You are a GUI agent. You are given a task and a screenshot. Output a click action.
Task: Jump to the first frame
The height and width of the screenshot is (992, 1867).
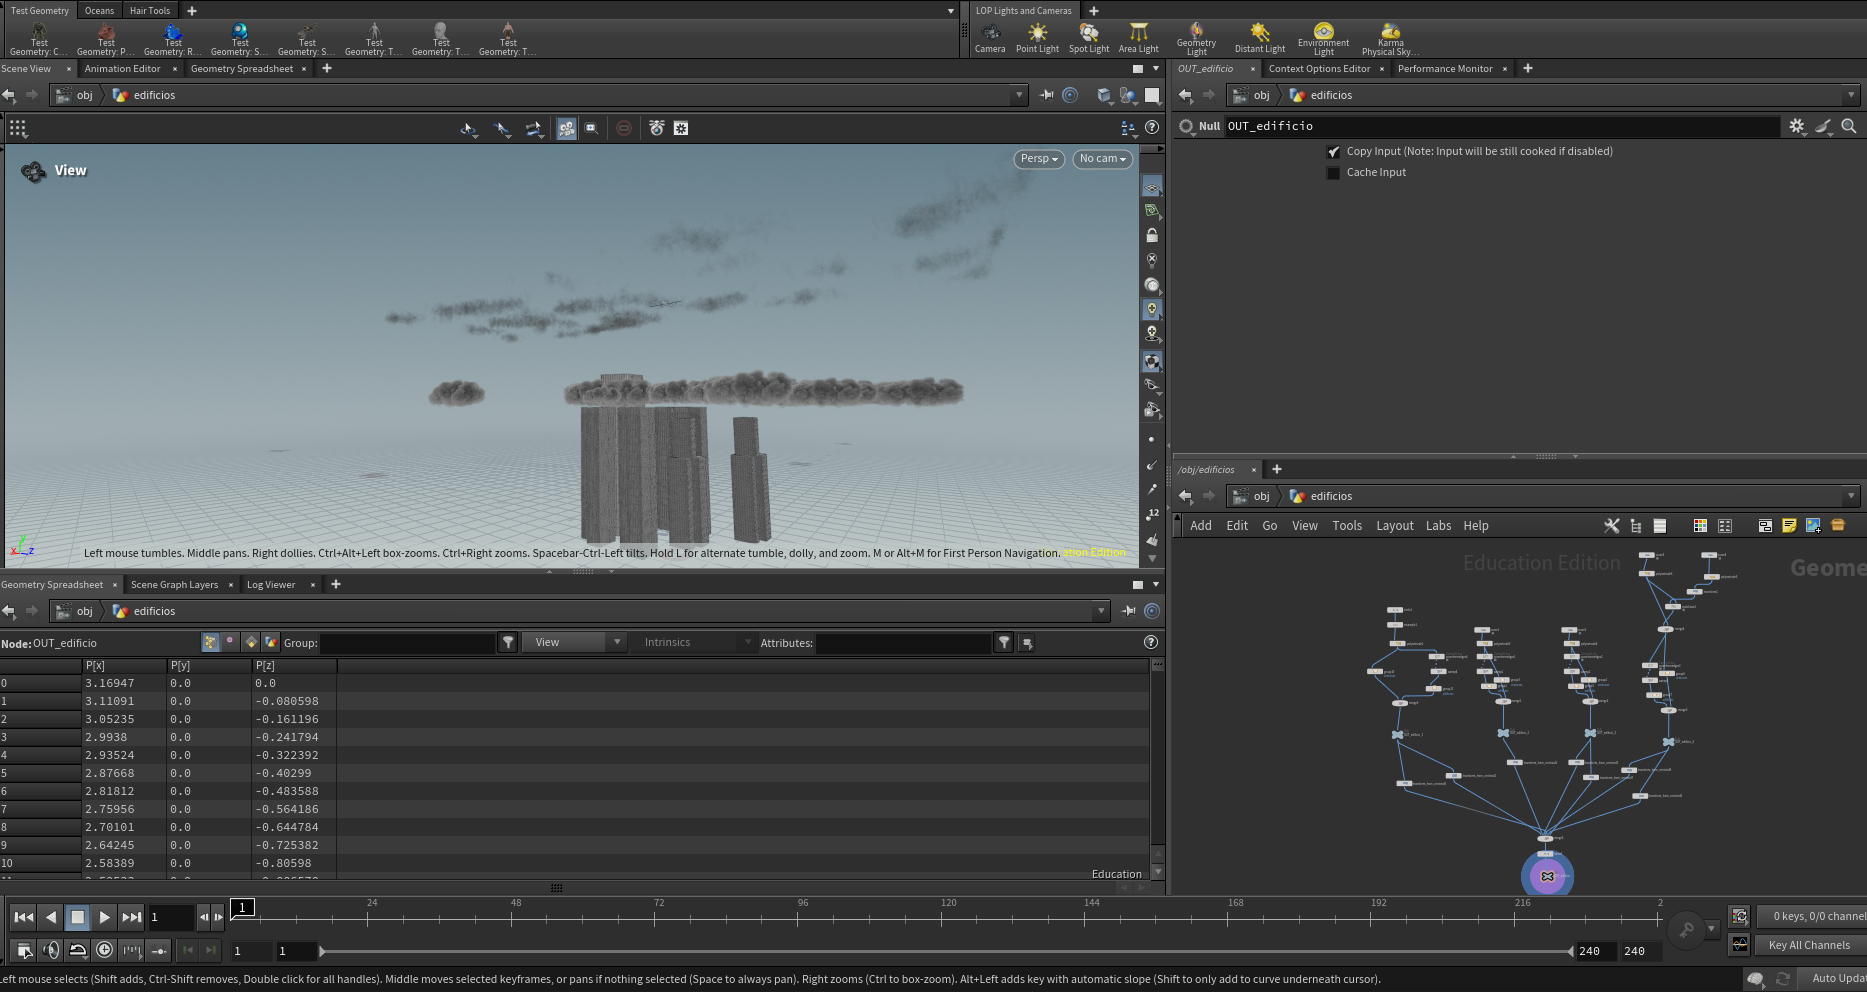coord(24,917)
